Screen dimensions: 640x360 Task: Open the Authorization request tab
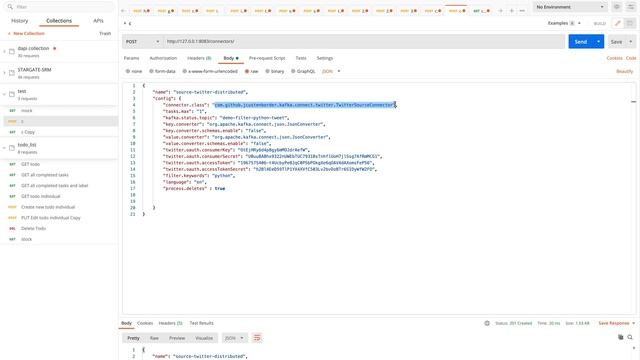163,58
